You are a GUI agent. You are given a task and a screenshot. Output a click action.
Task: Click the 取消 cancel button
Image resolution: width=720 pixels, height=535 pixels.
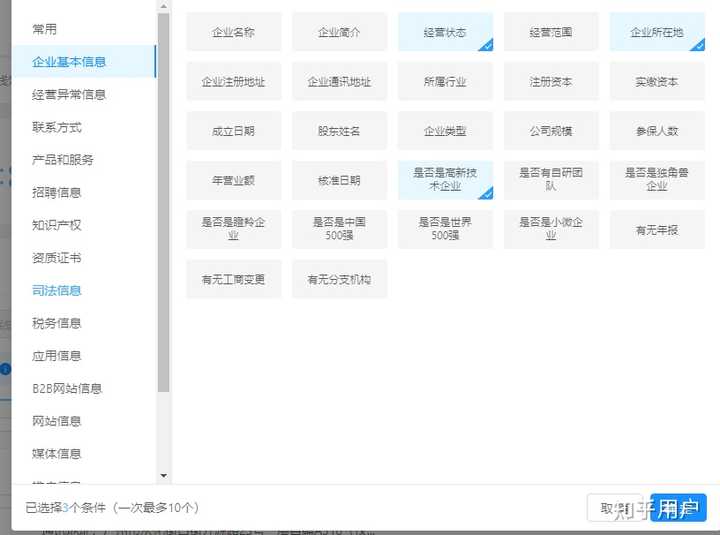pyautogui.click(x=614, y=508)
